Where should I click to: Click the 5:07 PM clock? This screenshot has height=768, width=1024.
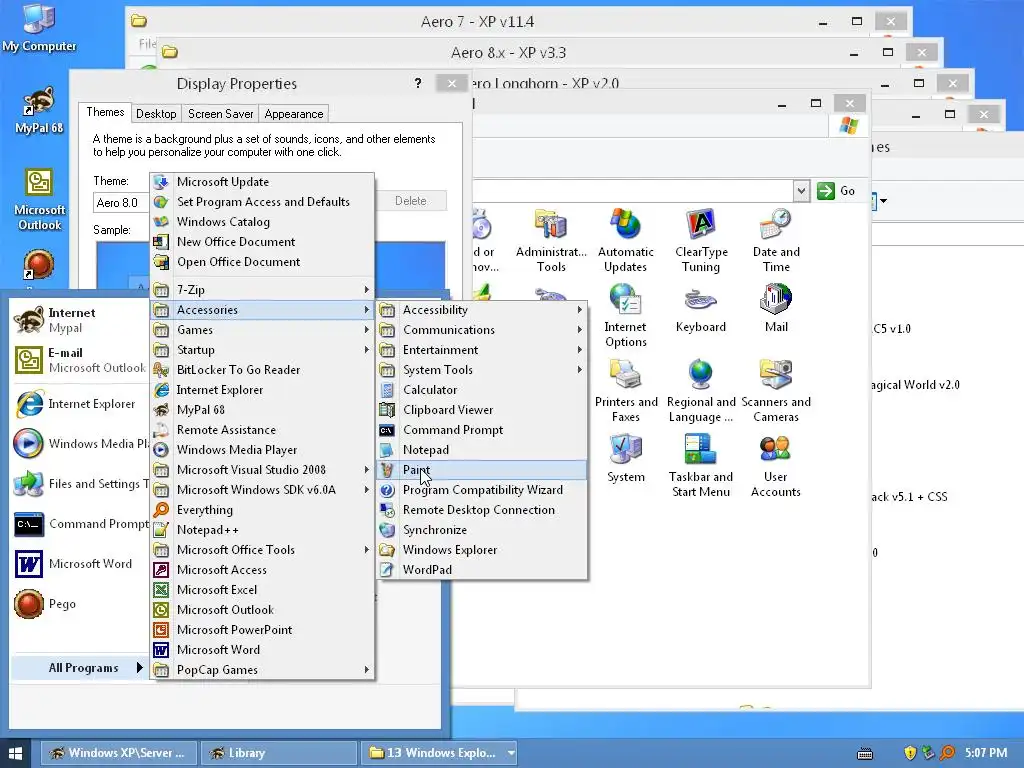[985, 753]
